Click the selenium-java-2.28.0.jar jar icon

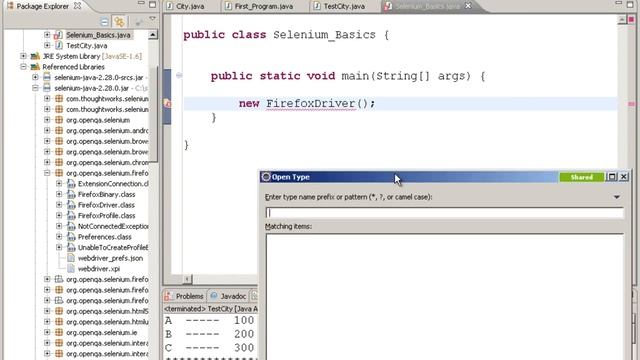(47, 88)
